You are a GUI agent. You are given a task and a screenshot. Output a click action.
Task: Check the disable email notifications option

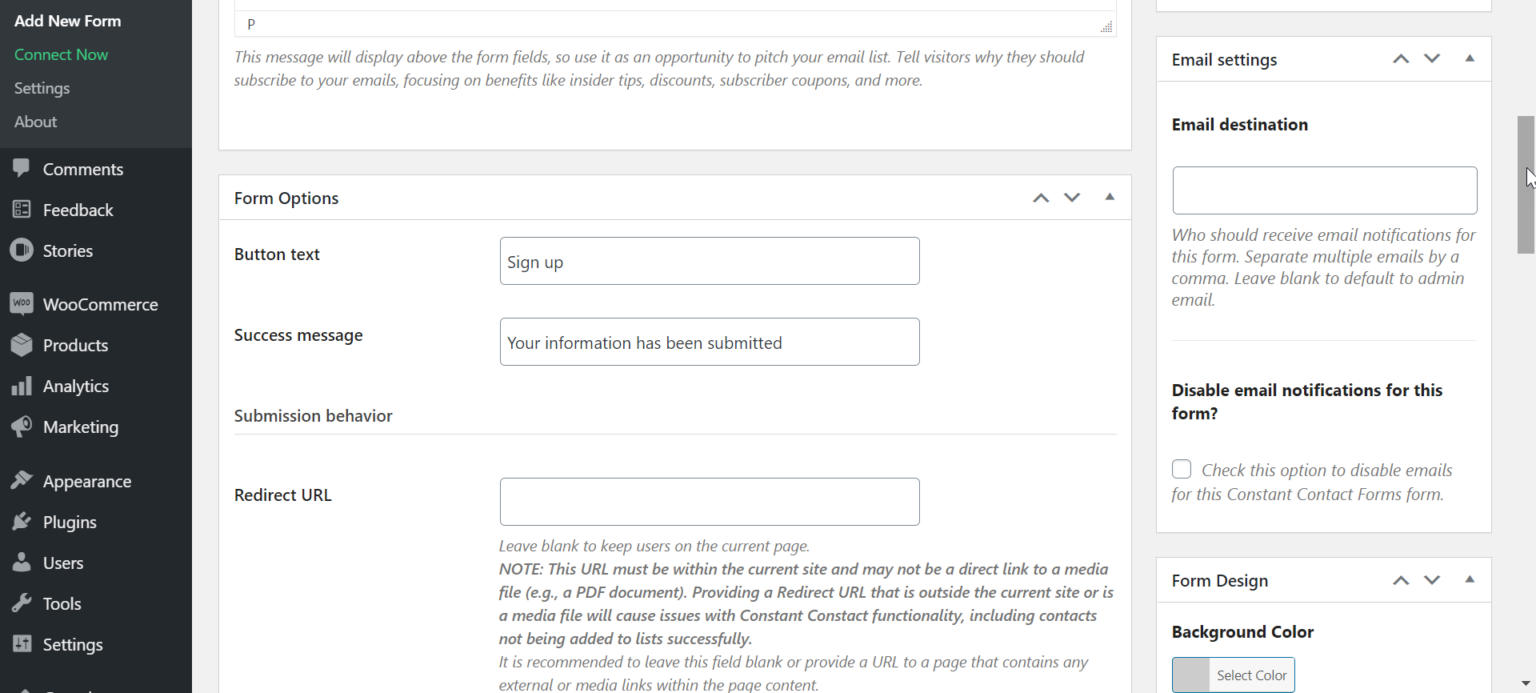pos(1181,468)
